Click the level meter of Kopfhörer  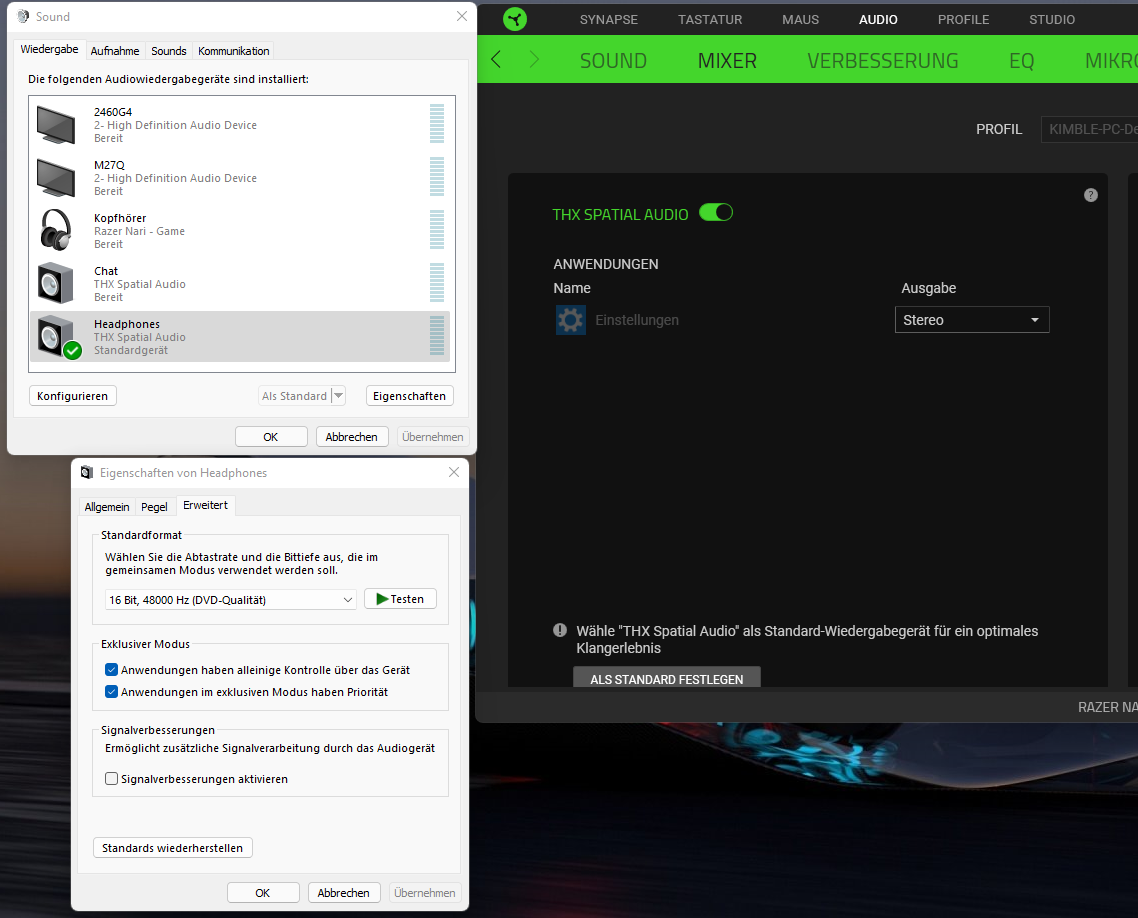436,230
